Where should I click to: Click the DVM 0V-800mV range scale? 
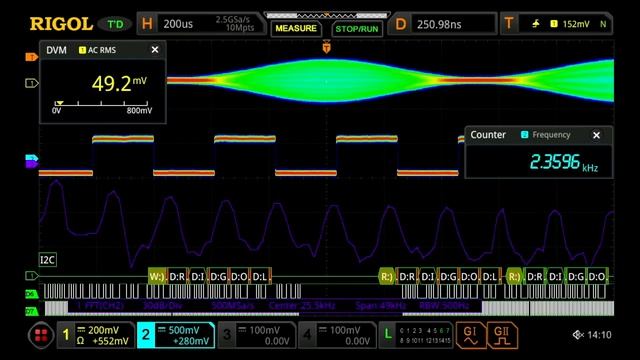coord(101,106)
